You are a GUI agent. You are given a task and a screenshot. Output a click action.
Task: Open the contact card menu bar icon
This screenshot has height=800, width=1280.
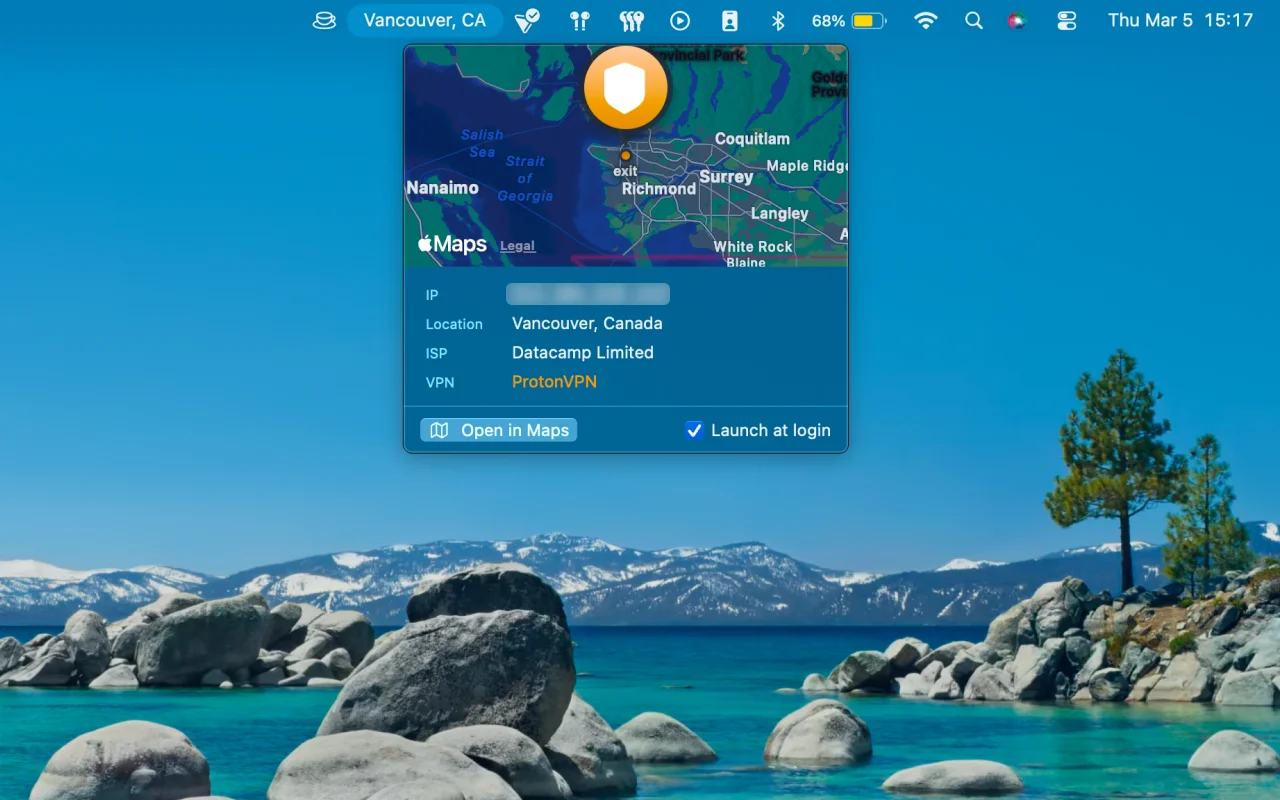[x=730, y=20]
